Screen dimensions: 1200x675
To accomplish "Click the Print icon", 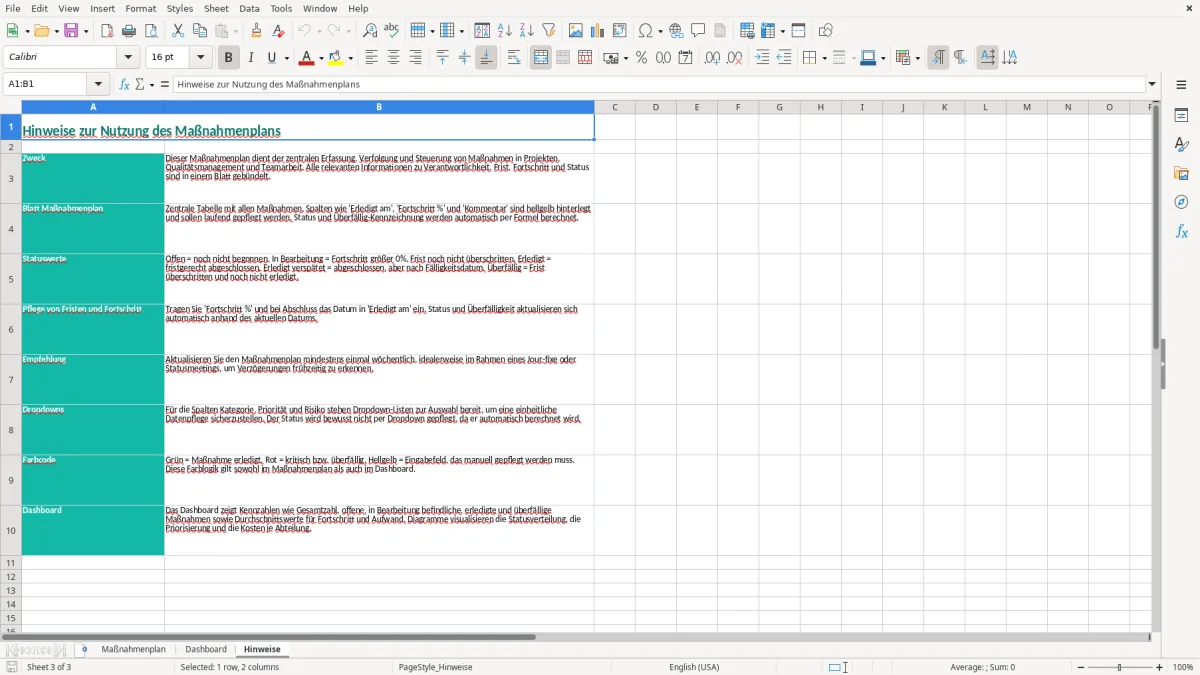I will (x=129, y=31).
